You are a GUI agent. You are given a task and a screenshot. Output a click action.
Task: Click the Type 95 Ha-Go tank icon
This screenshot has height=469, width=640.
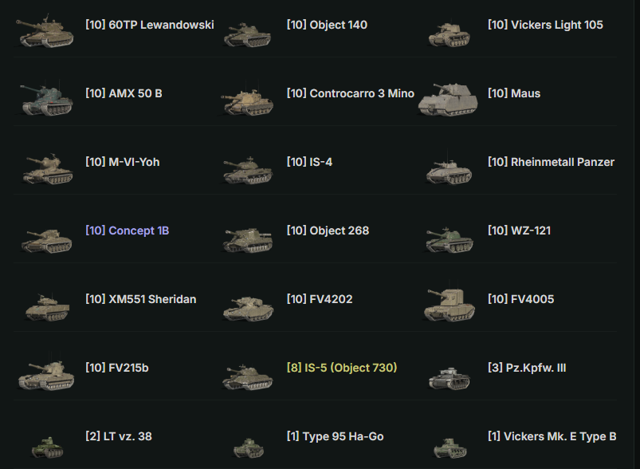point(248,447)
